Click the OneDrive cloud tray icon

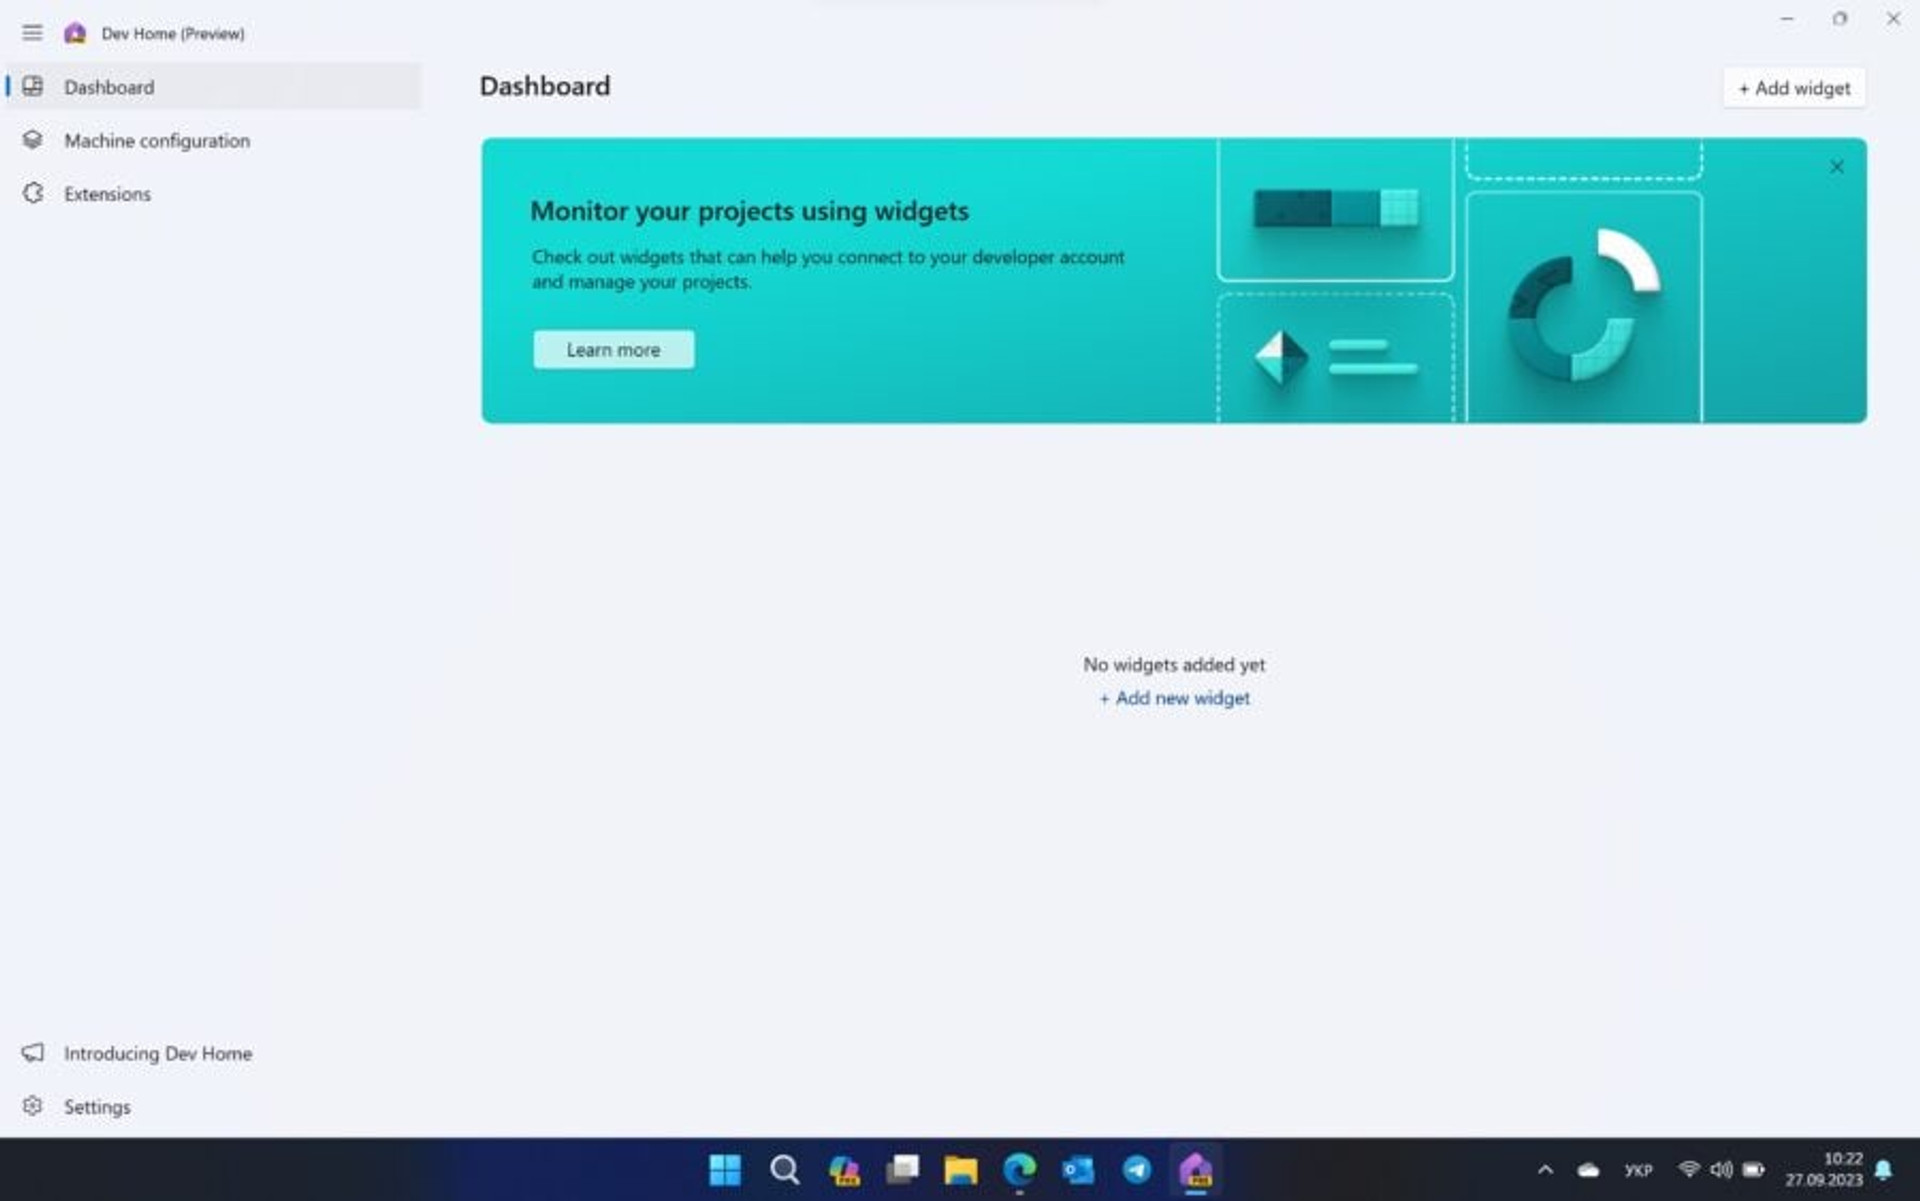click(x=1588, y=1169)
